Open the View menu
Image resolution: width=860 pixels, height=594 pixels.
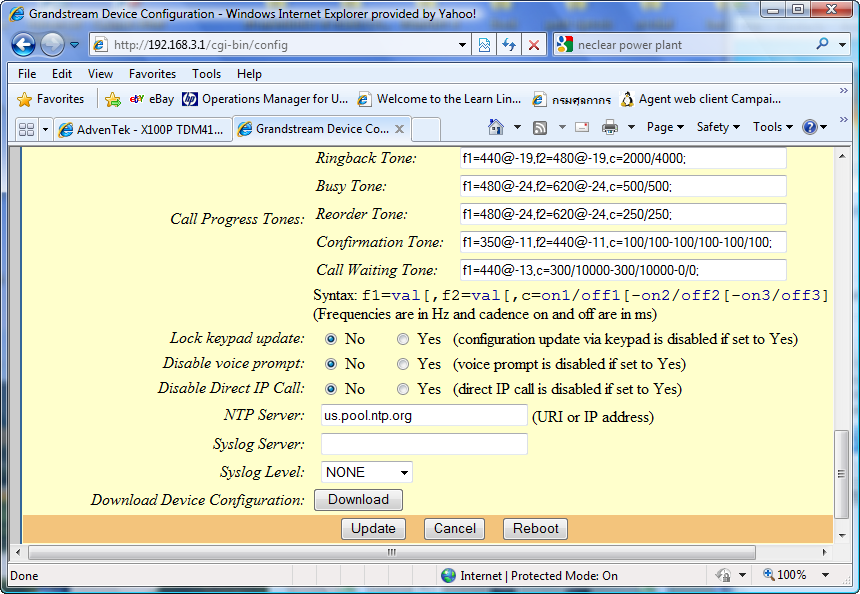coord(100,73)
